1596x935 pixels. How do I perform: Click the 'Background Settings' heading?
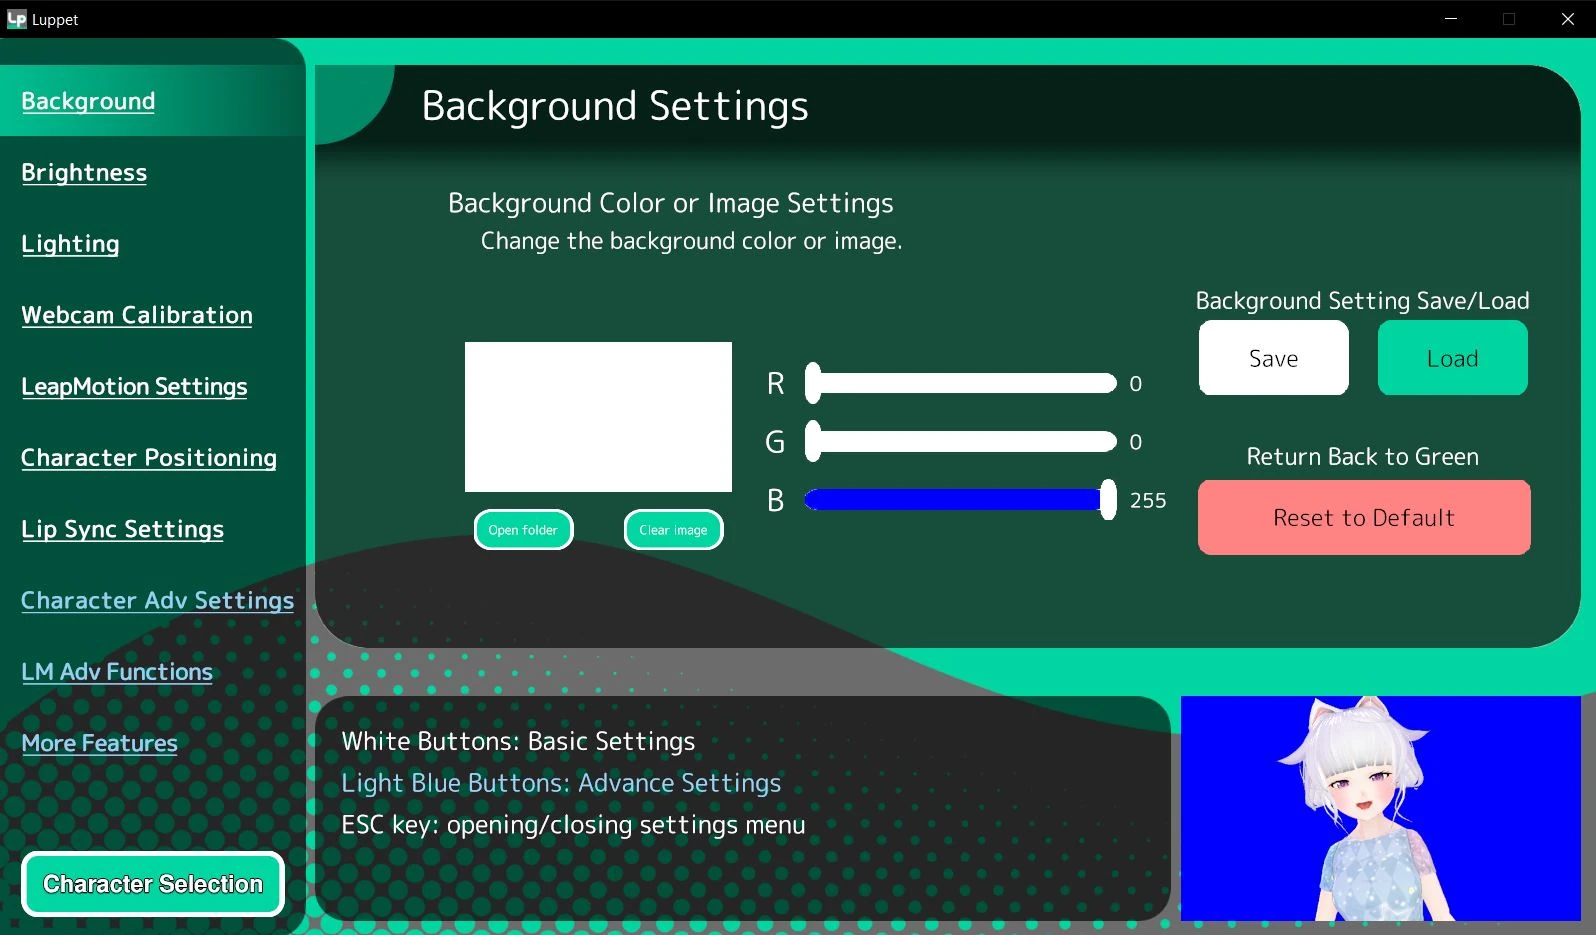(615, 106)
